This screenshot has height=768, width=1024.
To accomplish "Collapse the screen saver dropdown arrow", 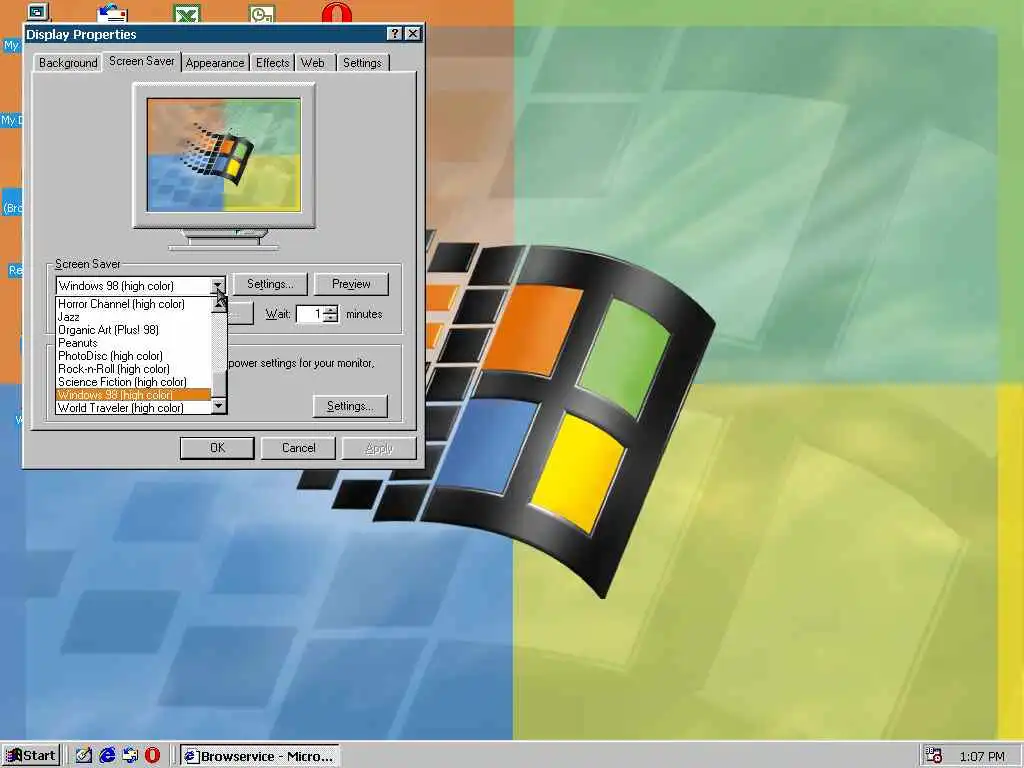I will [219, 285].
